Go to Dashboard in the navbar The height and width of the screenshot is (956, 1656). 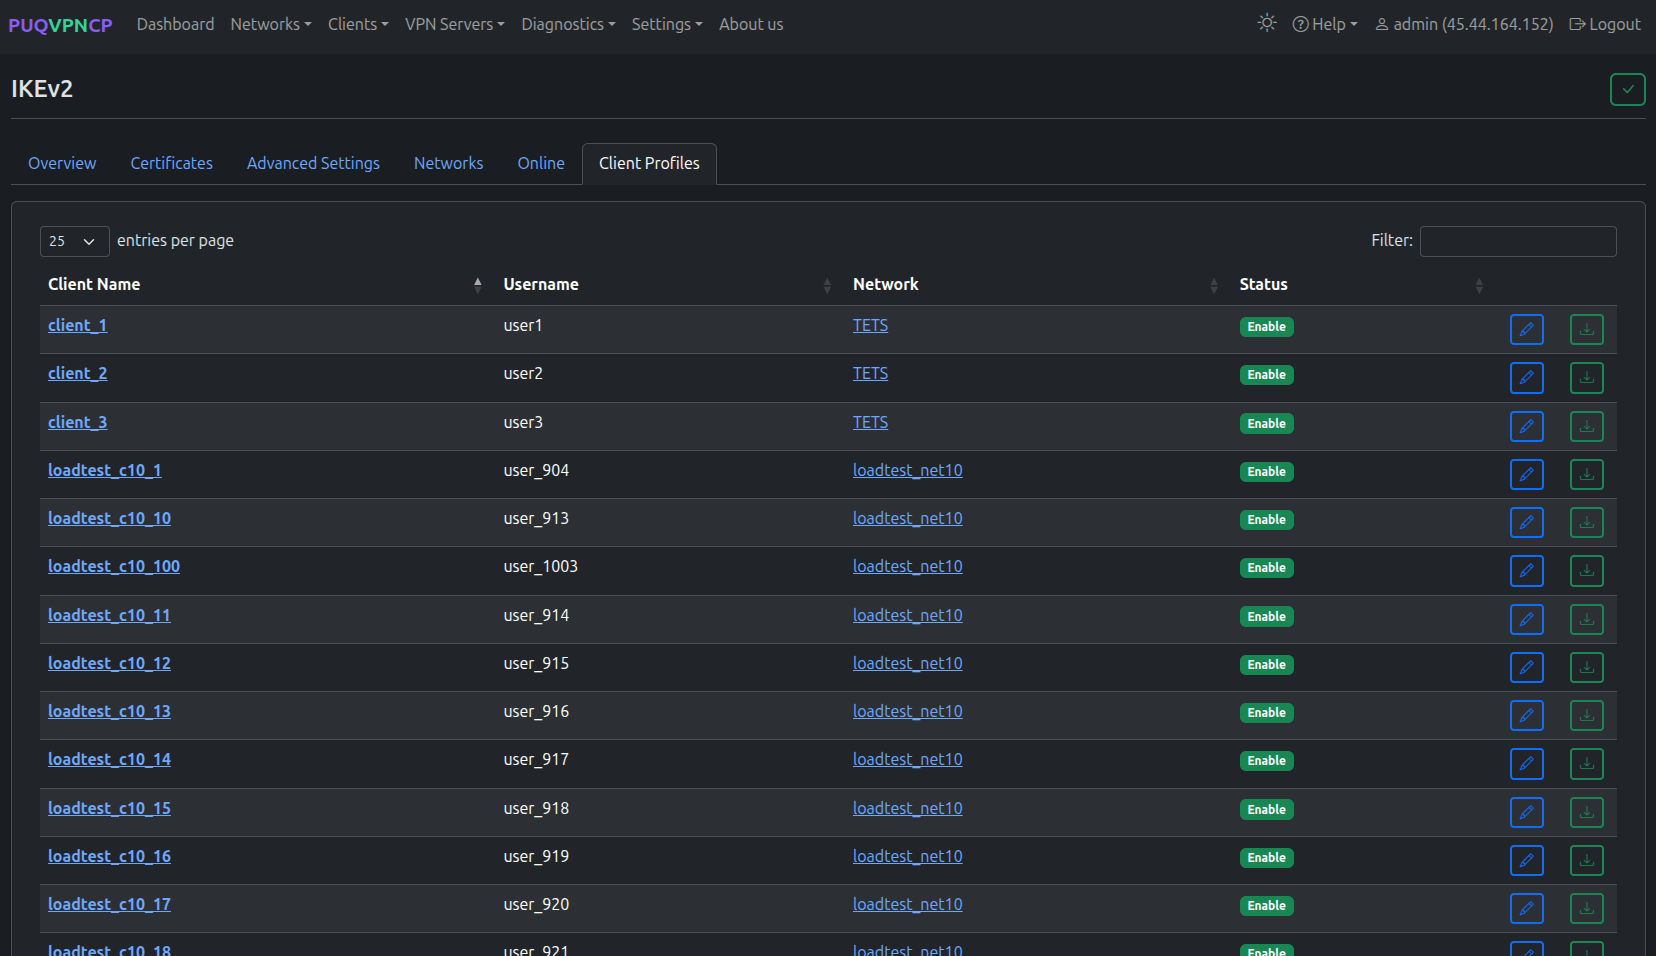coord(175,24)
